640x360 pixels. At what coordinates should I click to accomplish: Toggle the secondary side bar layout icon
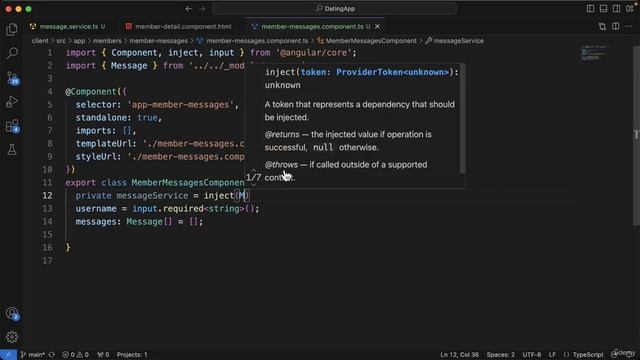[x=616, y=9]
